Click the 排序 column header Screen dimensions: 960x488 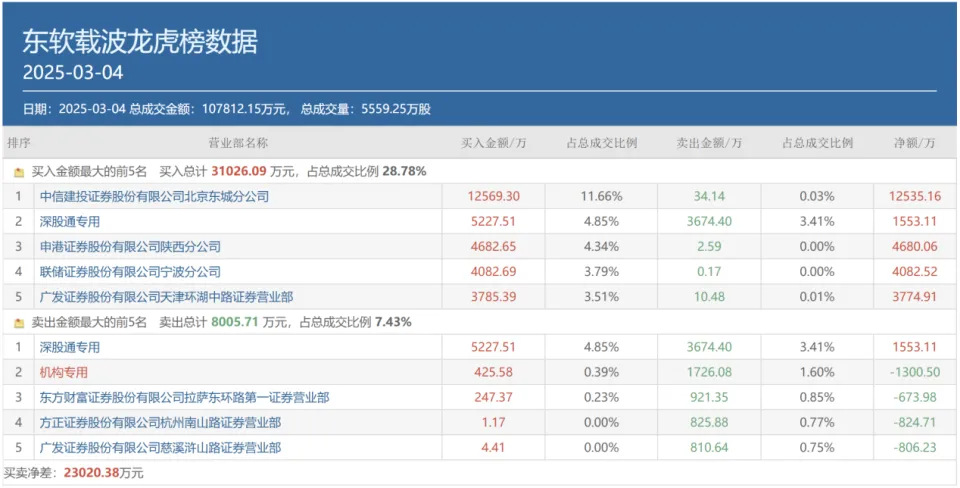[x=18, y=143]
